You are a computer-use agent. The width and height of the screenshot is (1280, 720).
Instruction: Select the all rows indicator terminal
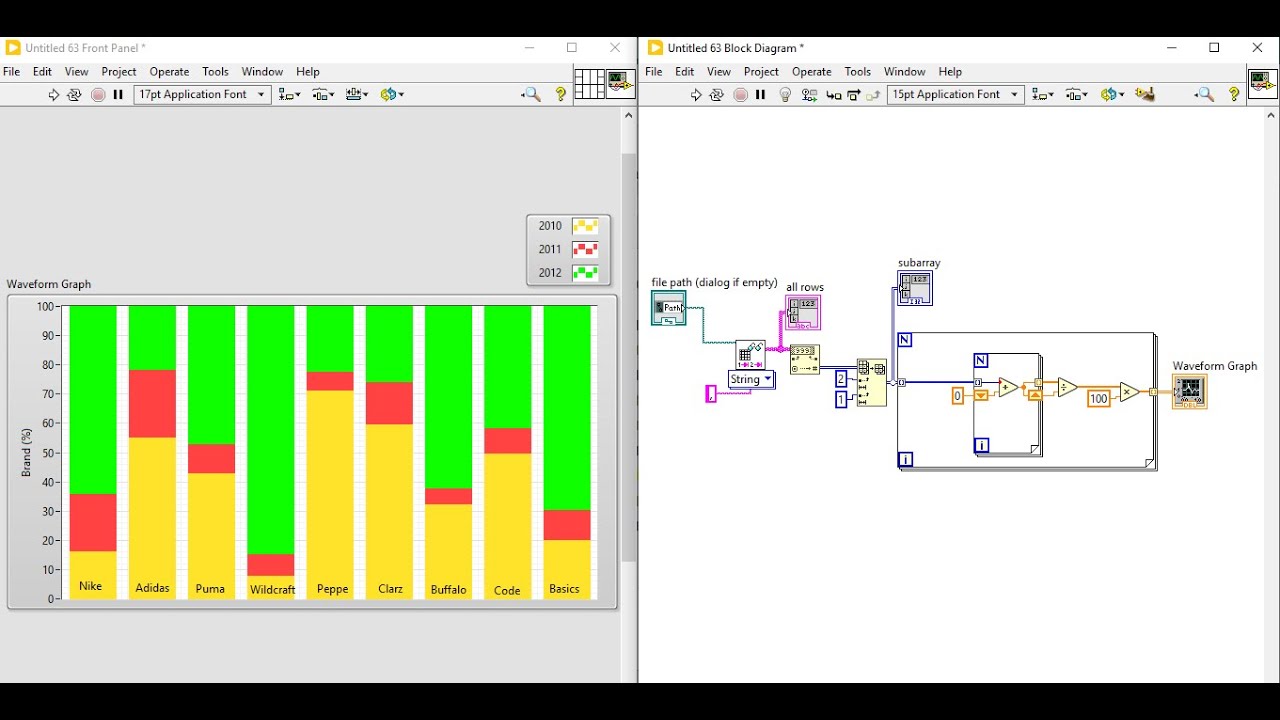tap(804, 313)
